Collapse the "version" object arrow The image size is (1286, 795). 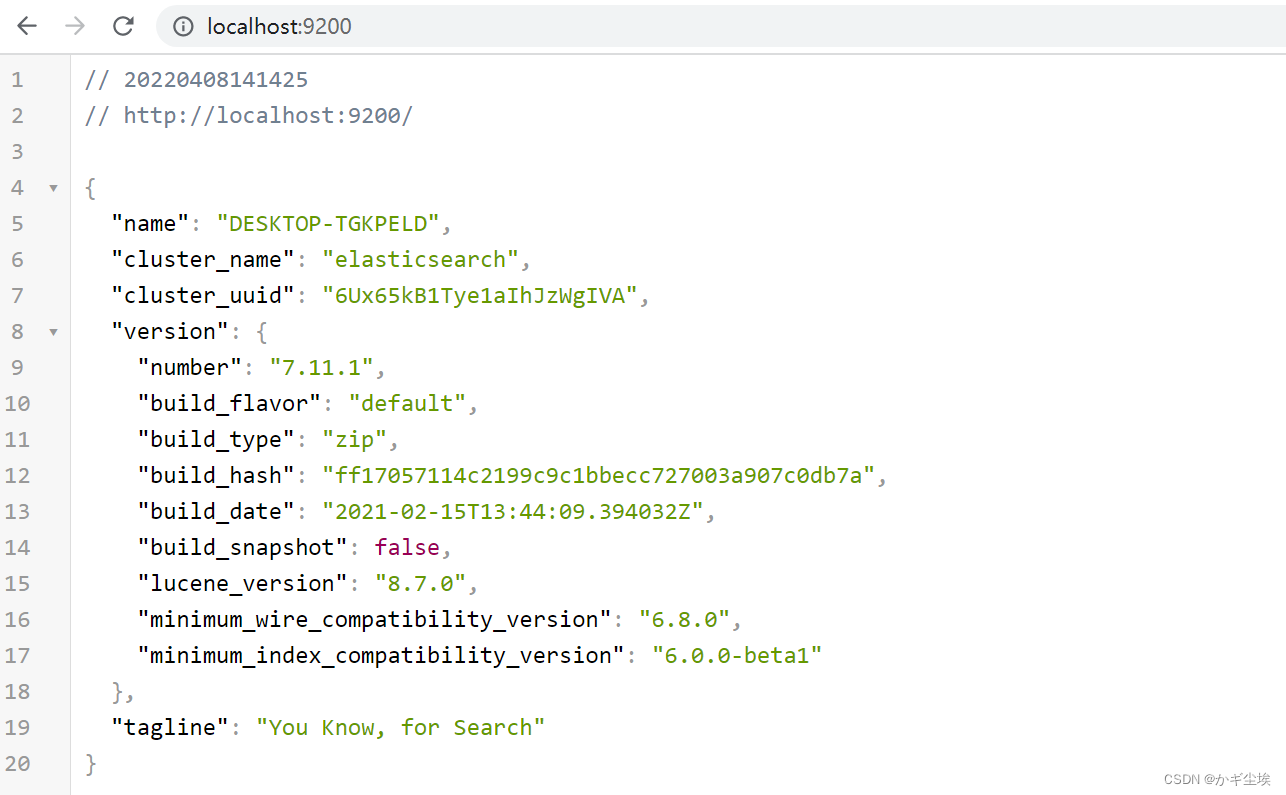pyautogui.click(x=53, y=332)
